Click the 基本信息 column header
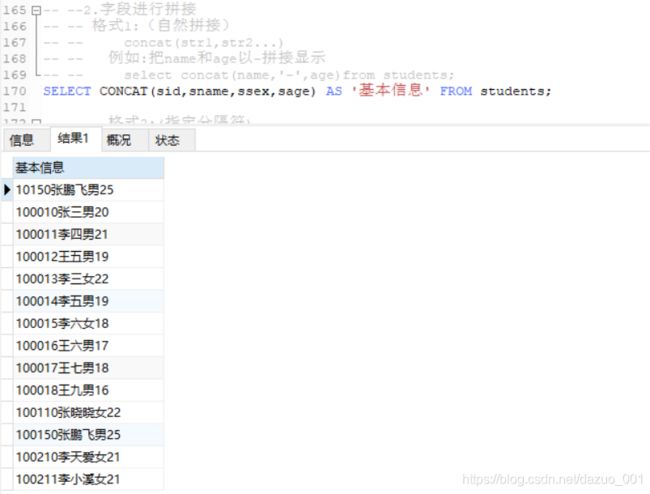Screen dimensions: 650x494 pyautogui.click(x=88, y=168)
